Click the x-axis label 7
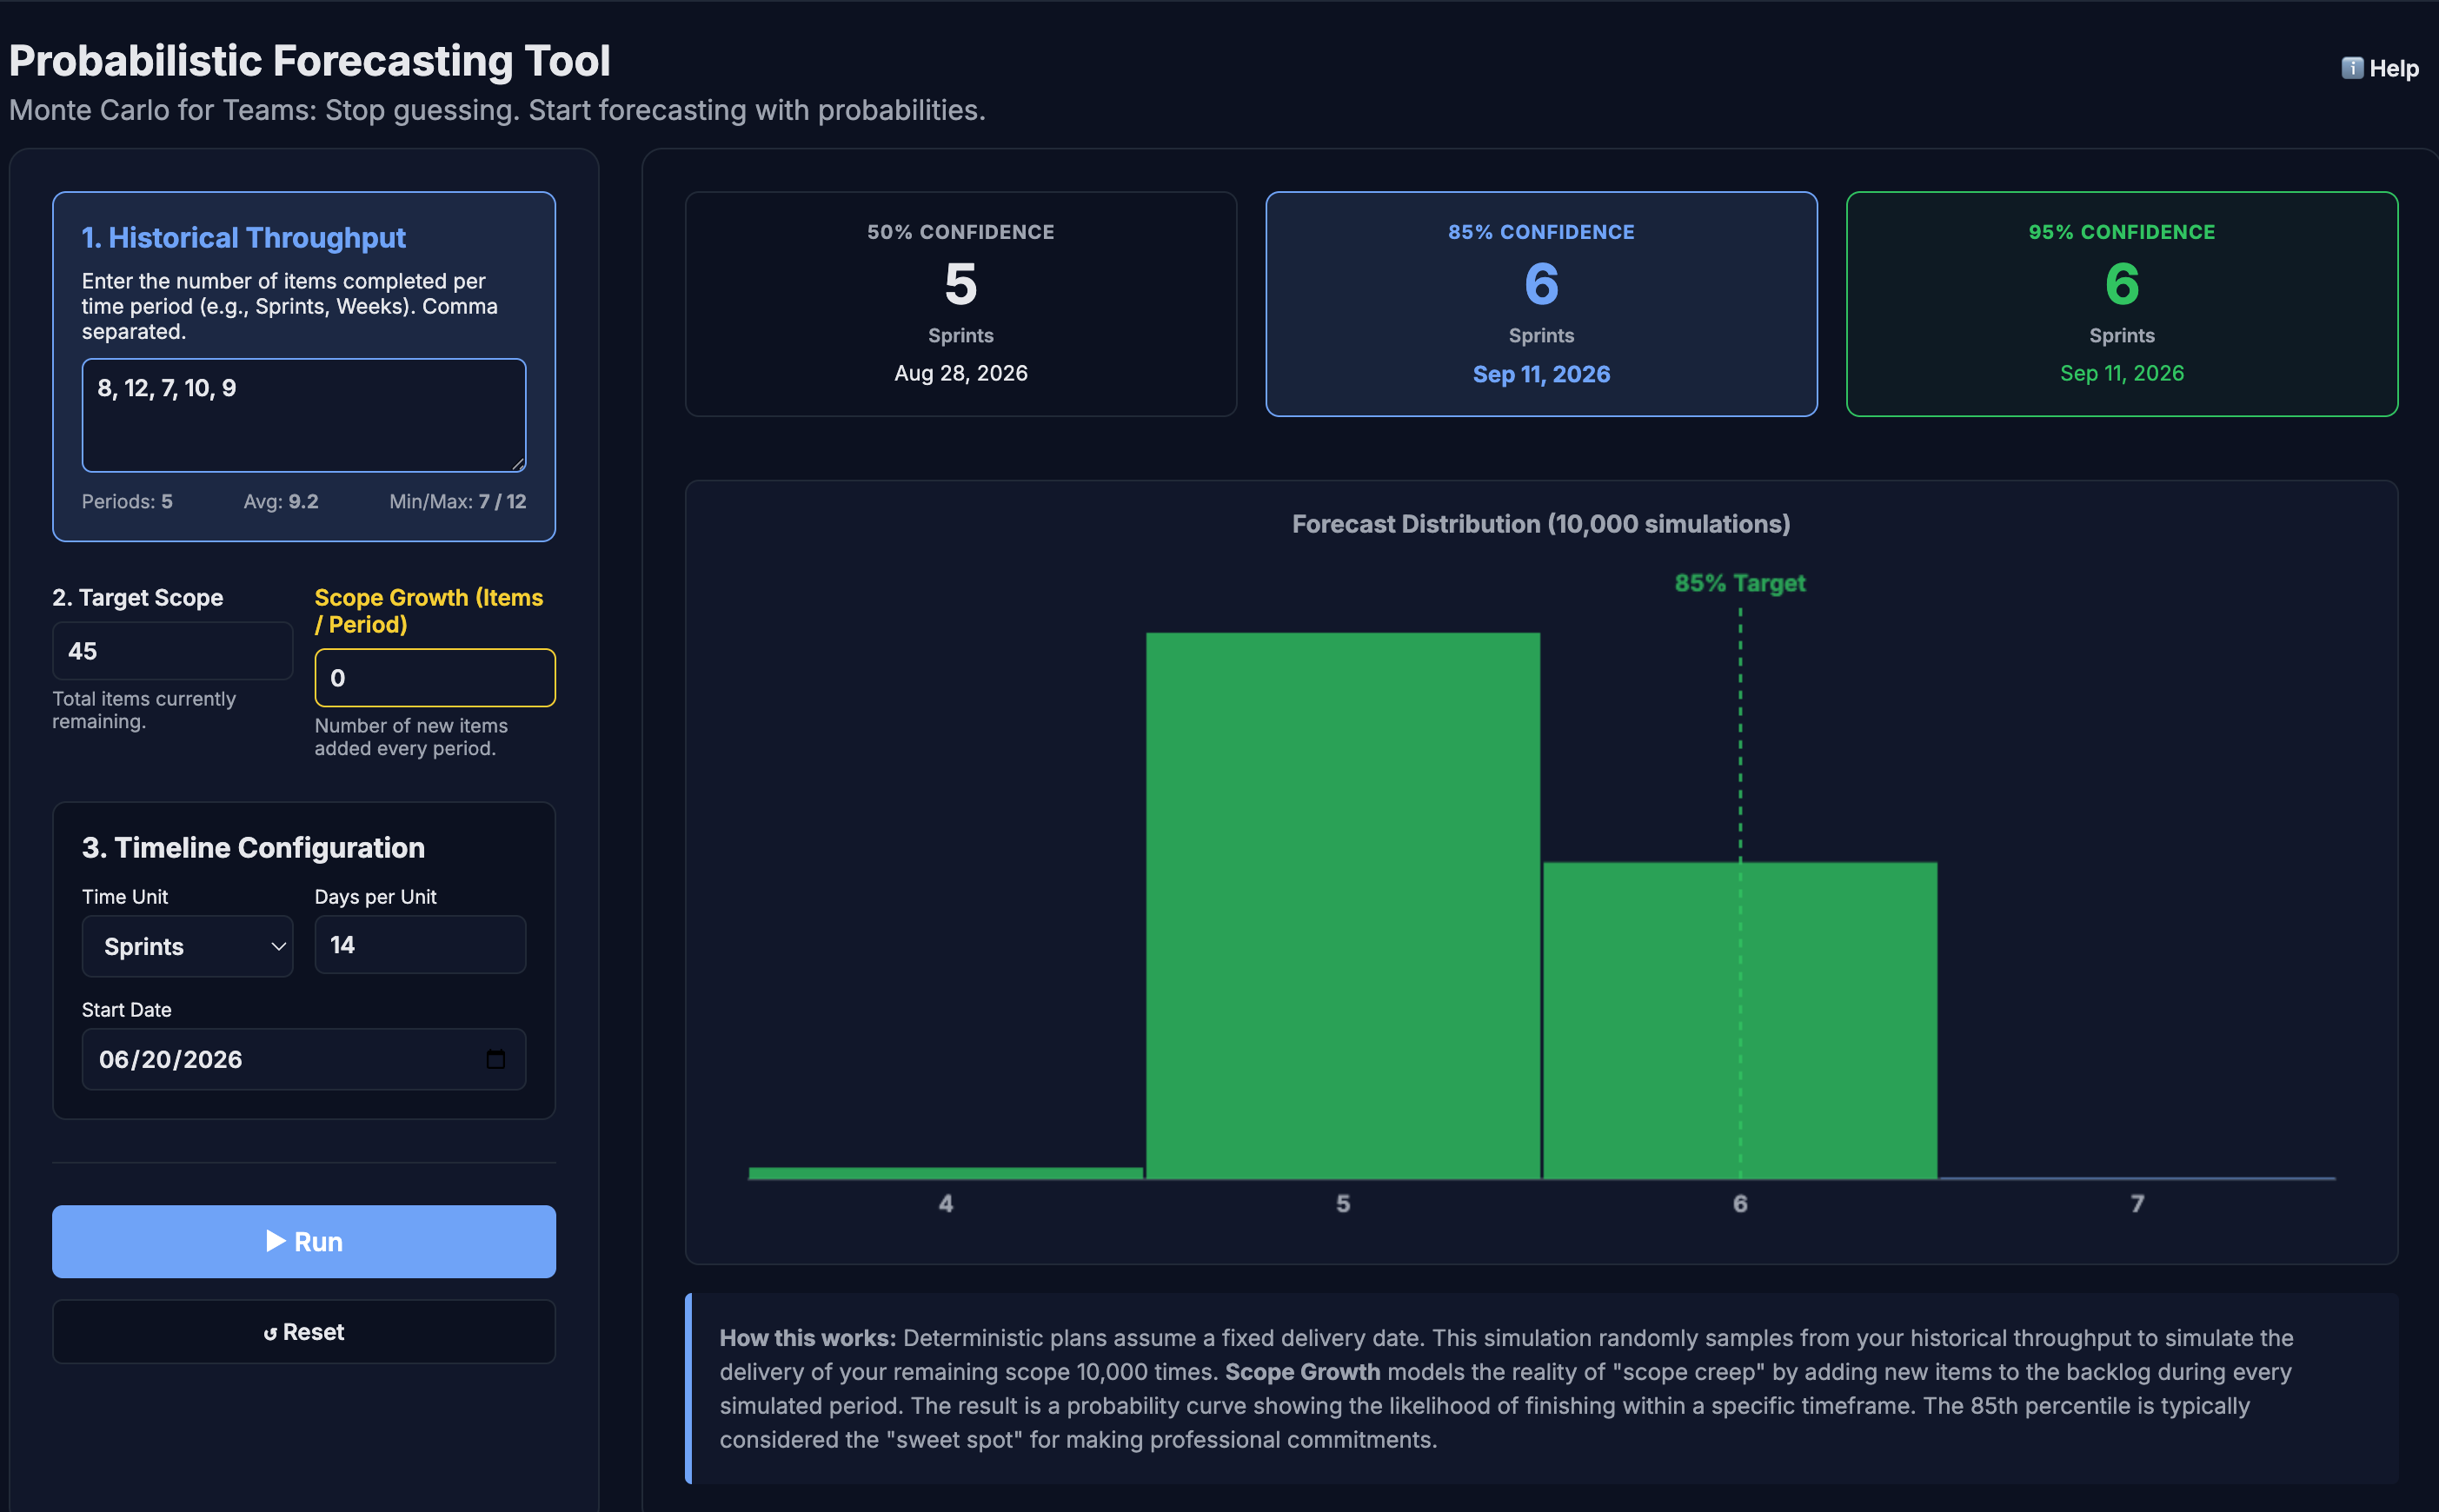 pos(2137,1203)
